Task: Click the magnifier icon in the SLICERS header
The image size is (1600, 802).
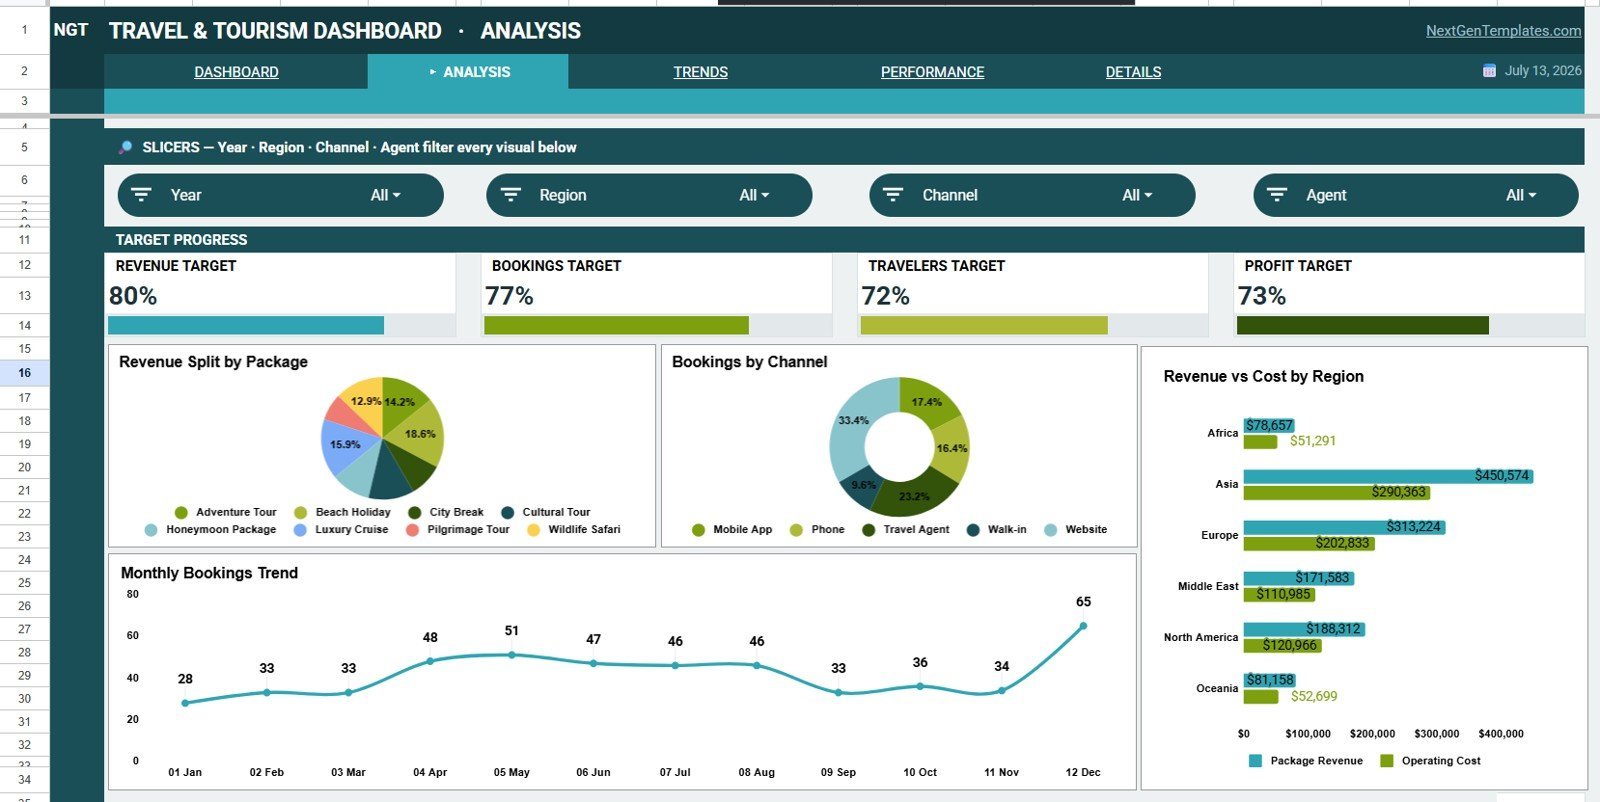Action: 125,147
